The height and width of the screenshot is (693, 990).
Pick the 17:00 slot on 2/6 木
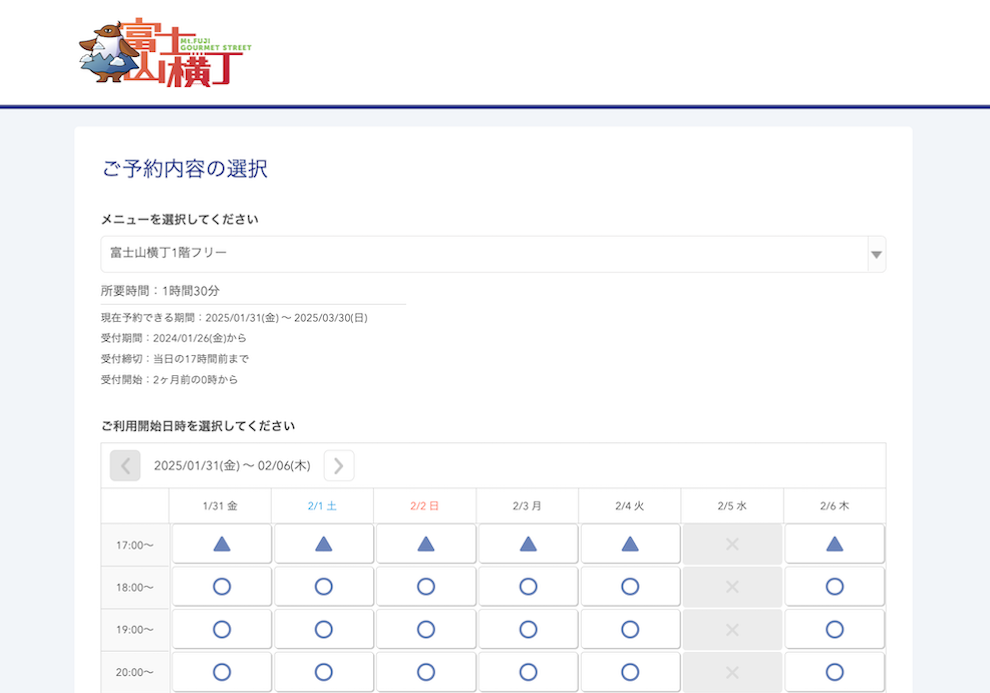click(x=834, y=544)
